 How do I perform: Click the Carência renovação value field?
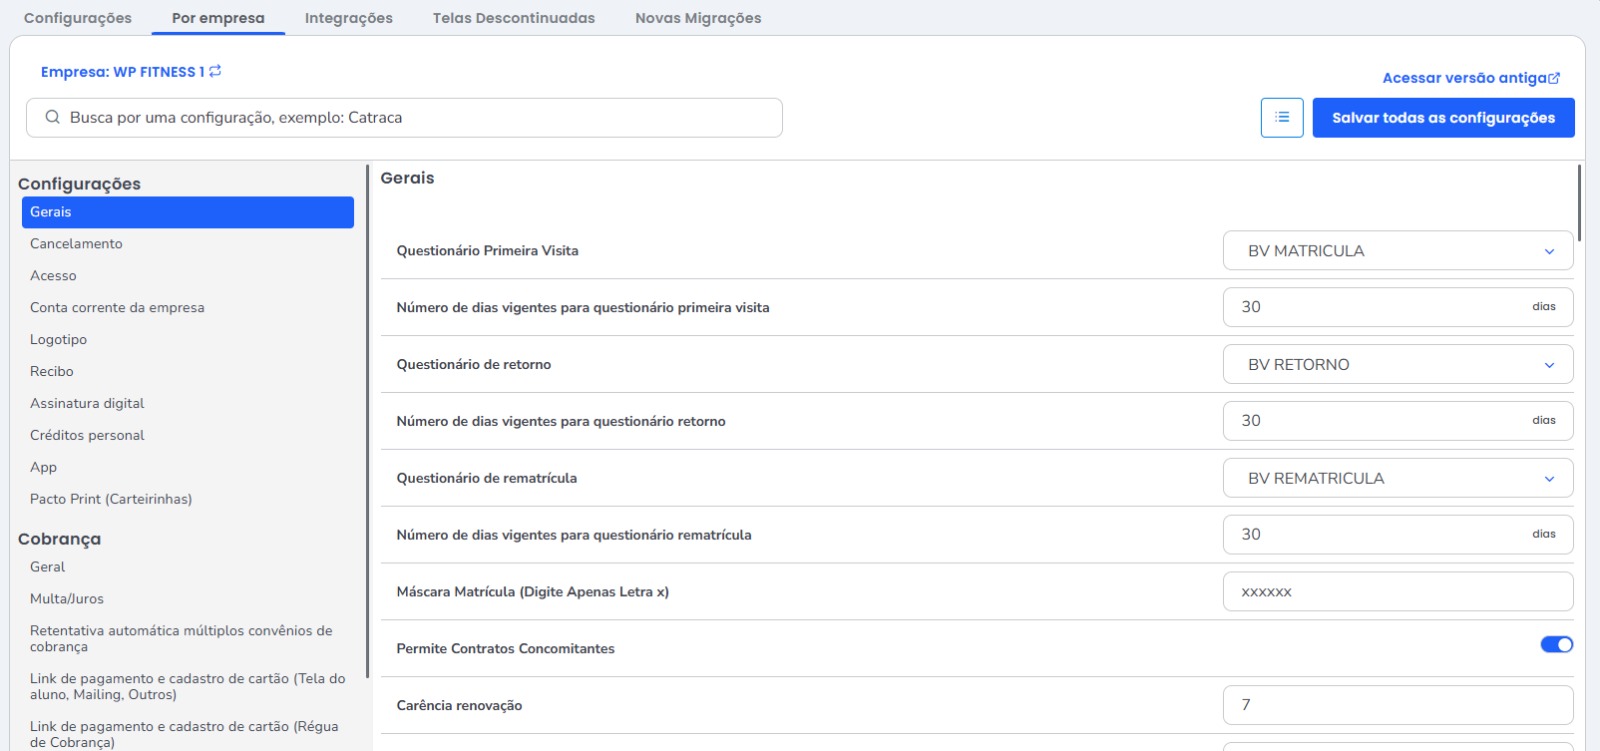click(x=1397, y=706)
